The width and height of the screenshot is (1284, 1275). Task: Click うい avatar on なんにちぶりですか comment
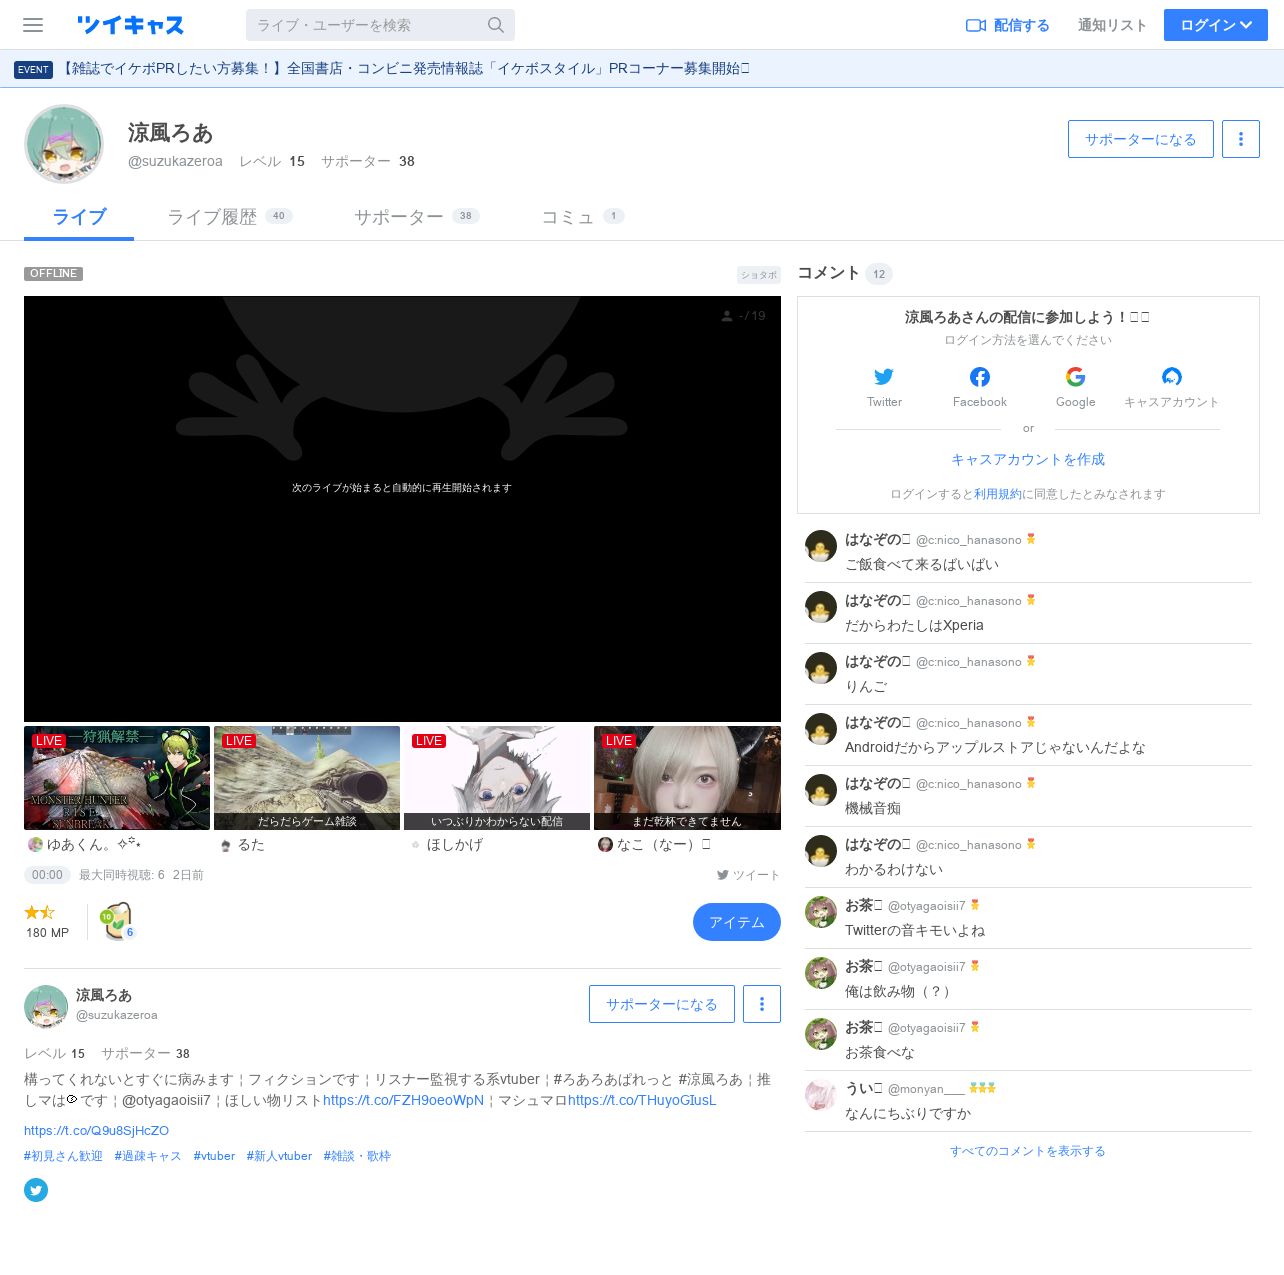pyautogui.click(x=821, y=1095)
